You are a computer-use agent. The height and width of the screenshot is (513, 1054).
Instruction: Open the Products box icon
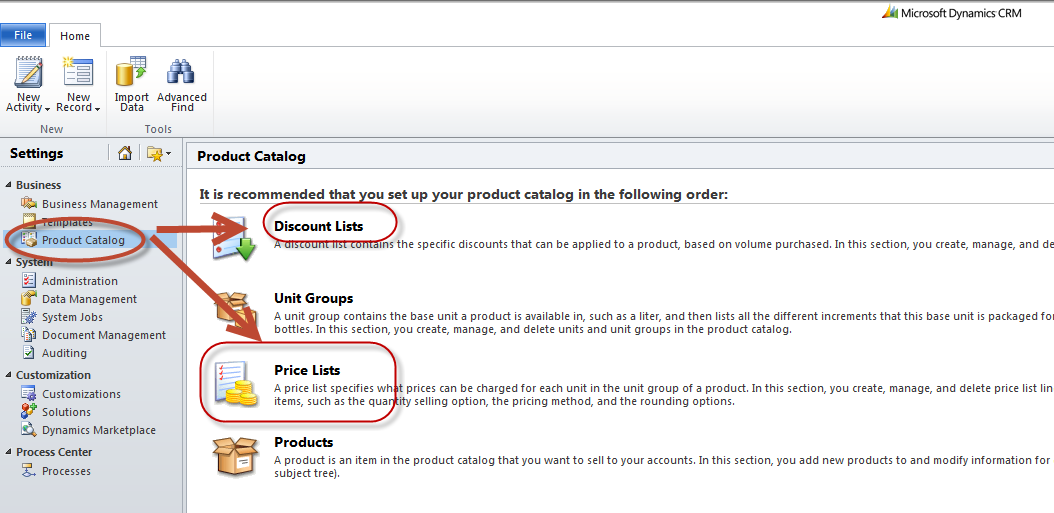point(235,456)
